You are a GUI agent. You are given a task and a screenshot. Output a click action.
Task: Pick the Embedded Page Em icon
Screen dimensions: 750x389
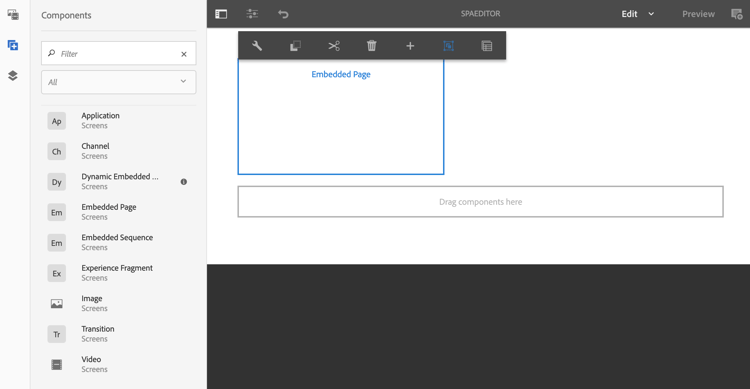[x=56, y=212]
